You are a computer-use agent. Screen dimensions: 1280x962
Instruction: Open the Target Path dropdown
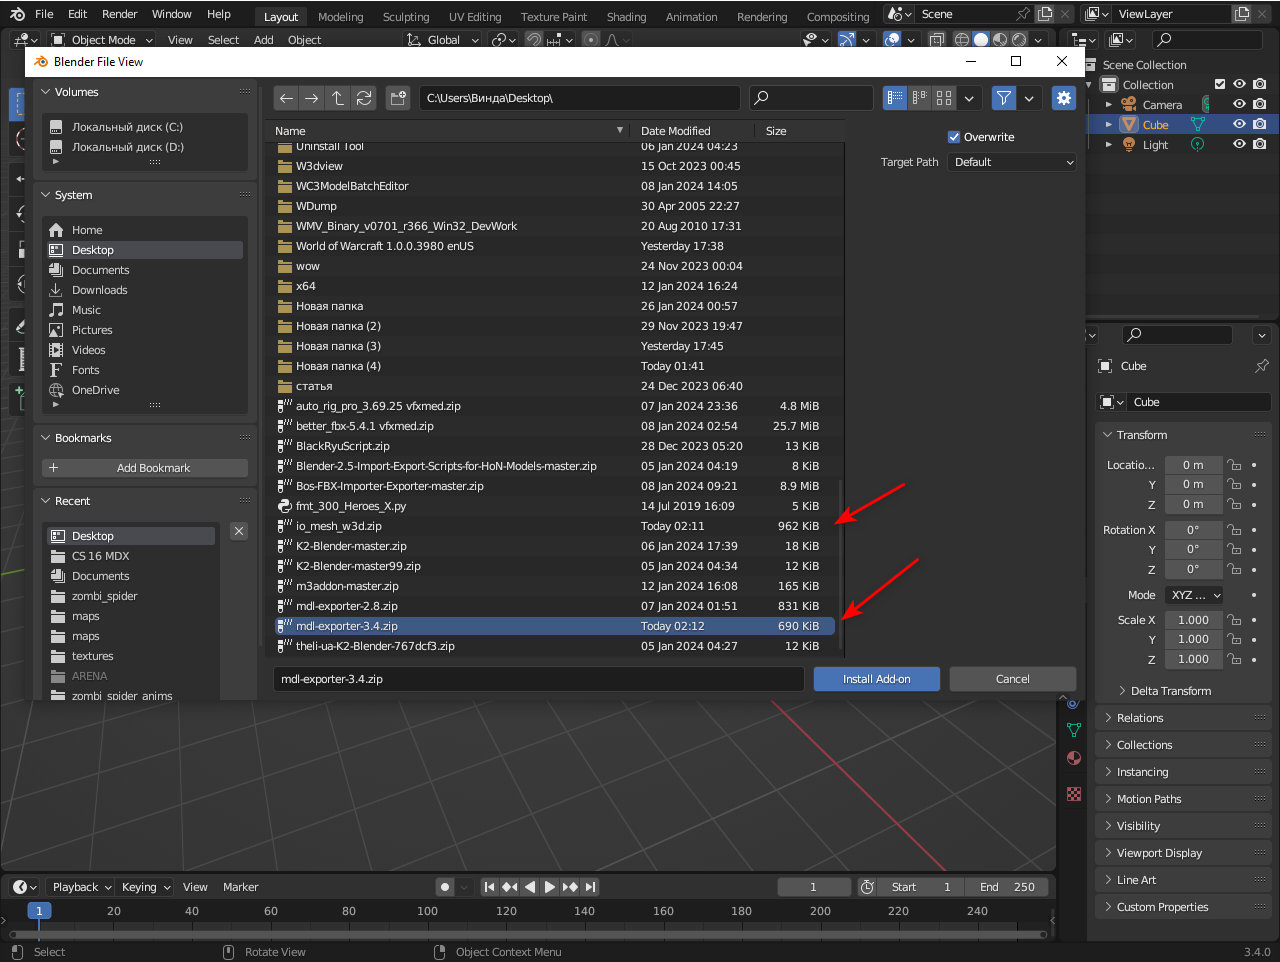pyautogui.click(x=1012, y=162)
